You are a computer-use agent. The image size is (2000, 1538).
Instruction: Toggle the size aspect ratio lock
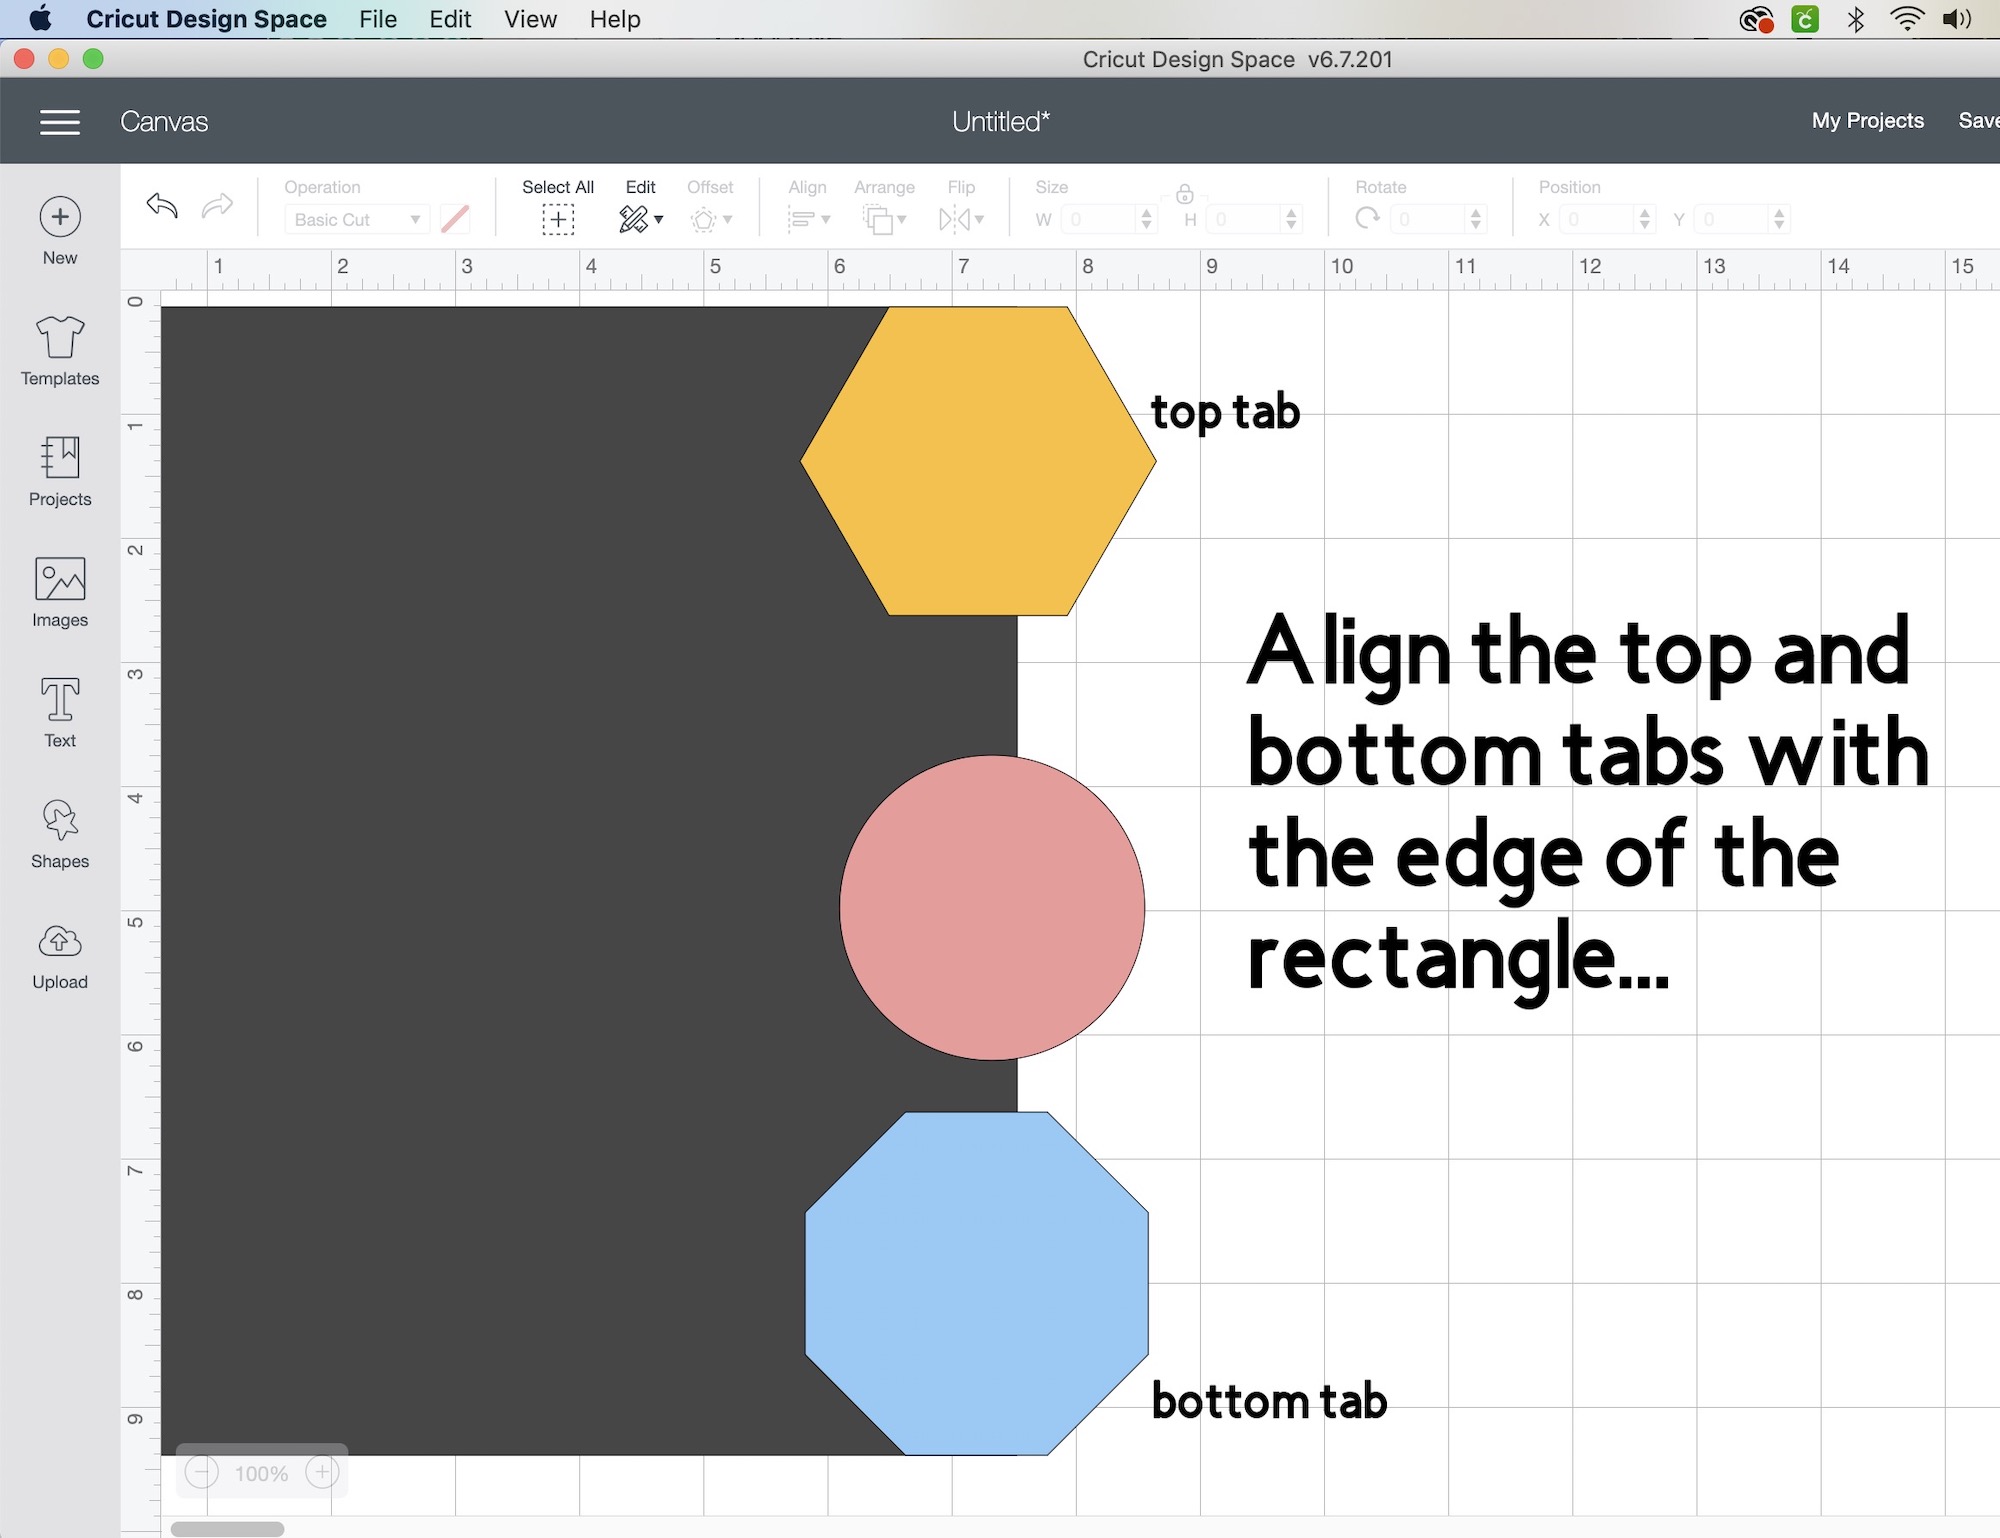[1185, 193]
